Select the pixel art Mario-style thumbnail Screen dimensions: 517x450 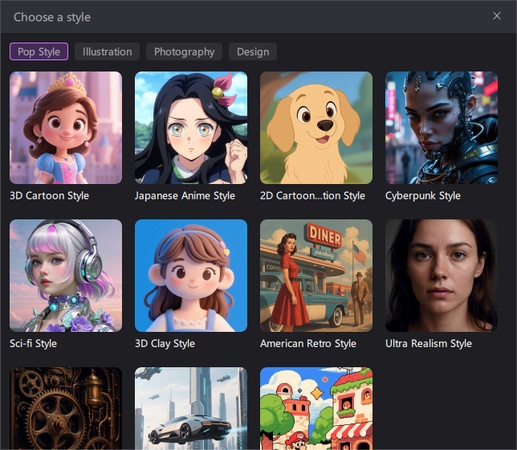point(316,408)
